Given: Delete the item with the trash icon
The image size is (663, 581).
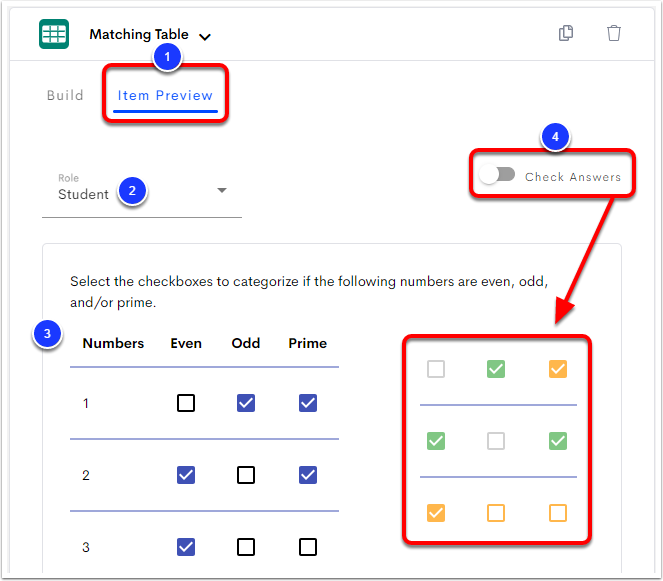Looking at the screenshot, I should (x=614, y=33).
